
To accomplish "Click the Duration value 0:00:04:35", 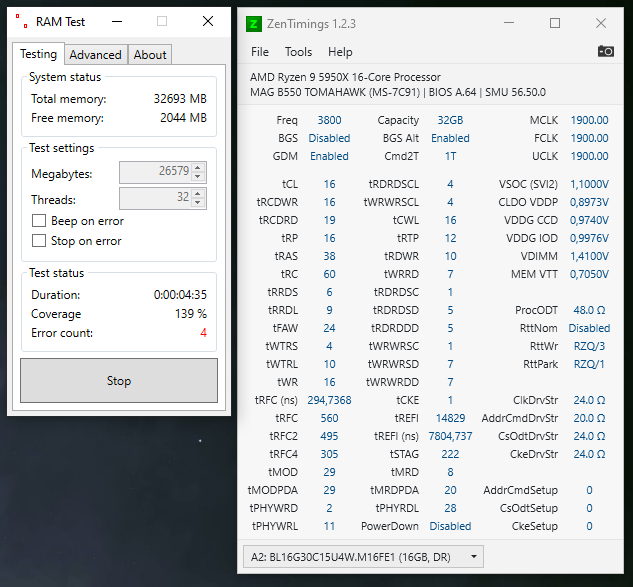I will click(x=180, y=295).
